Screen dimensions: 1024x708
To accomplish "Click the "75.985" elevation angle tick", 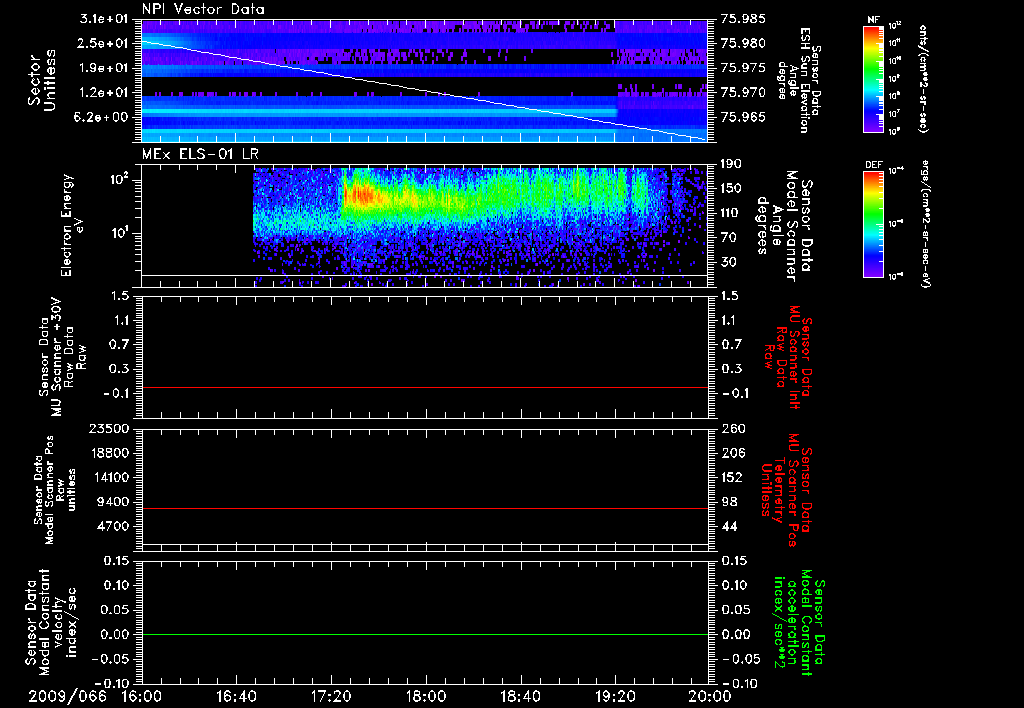I will click(x=743, y=19).
